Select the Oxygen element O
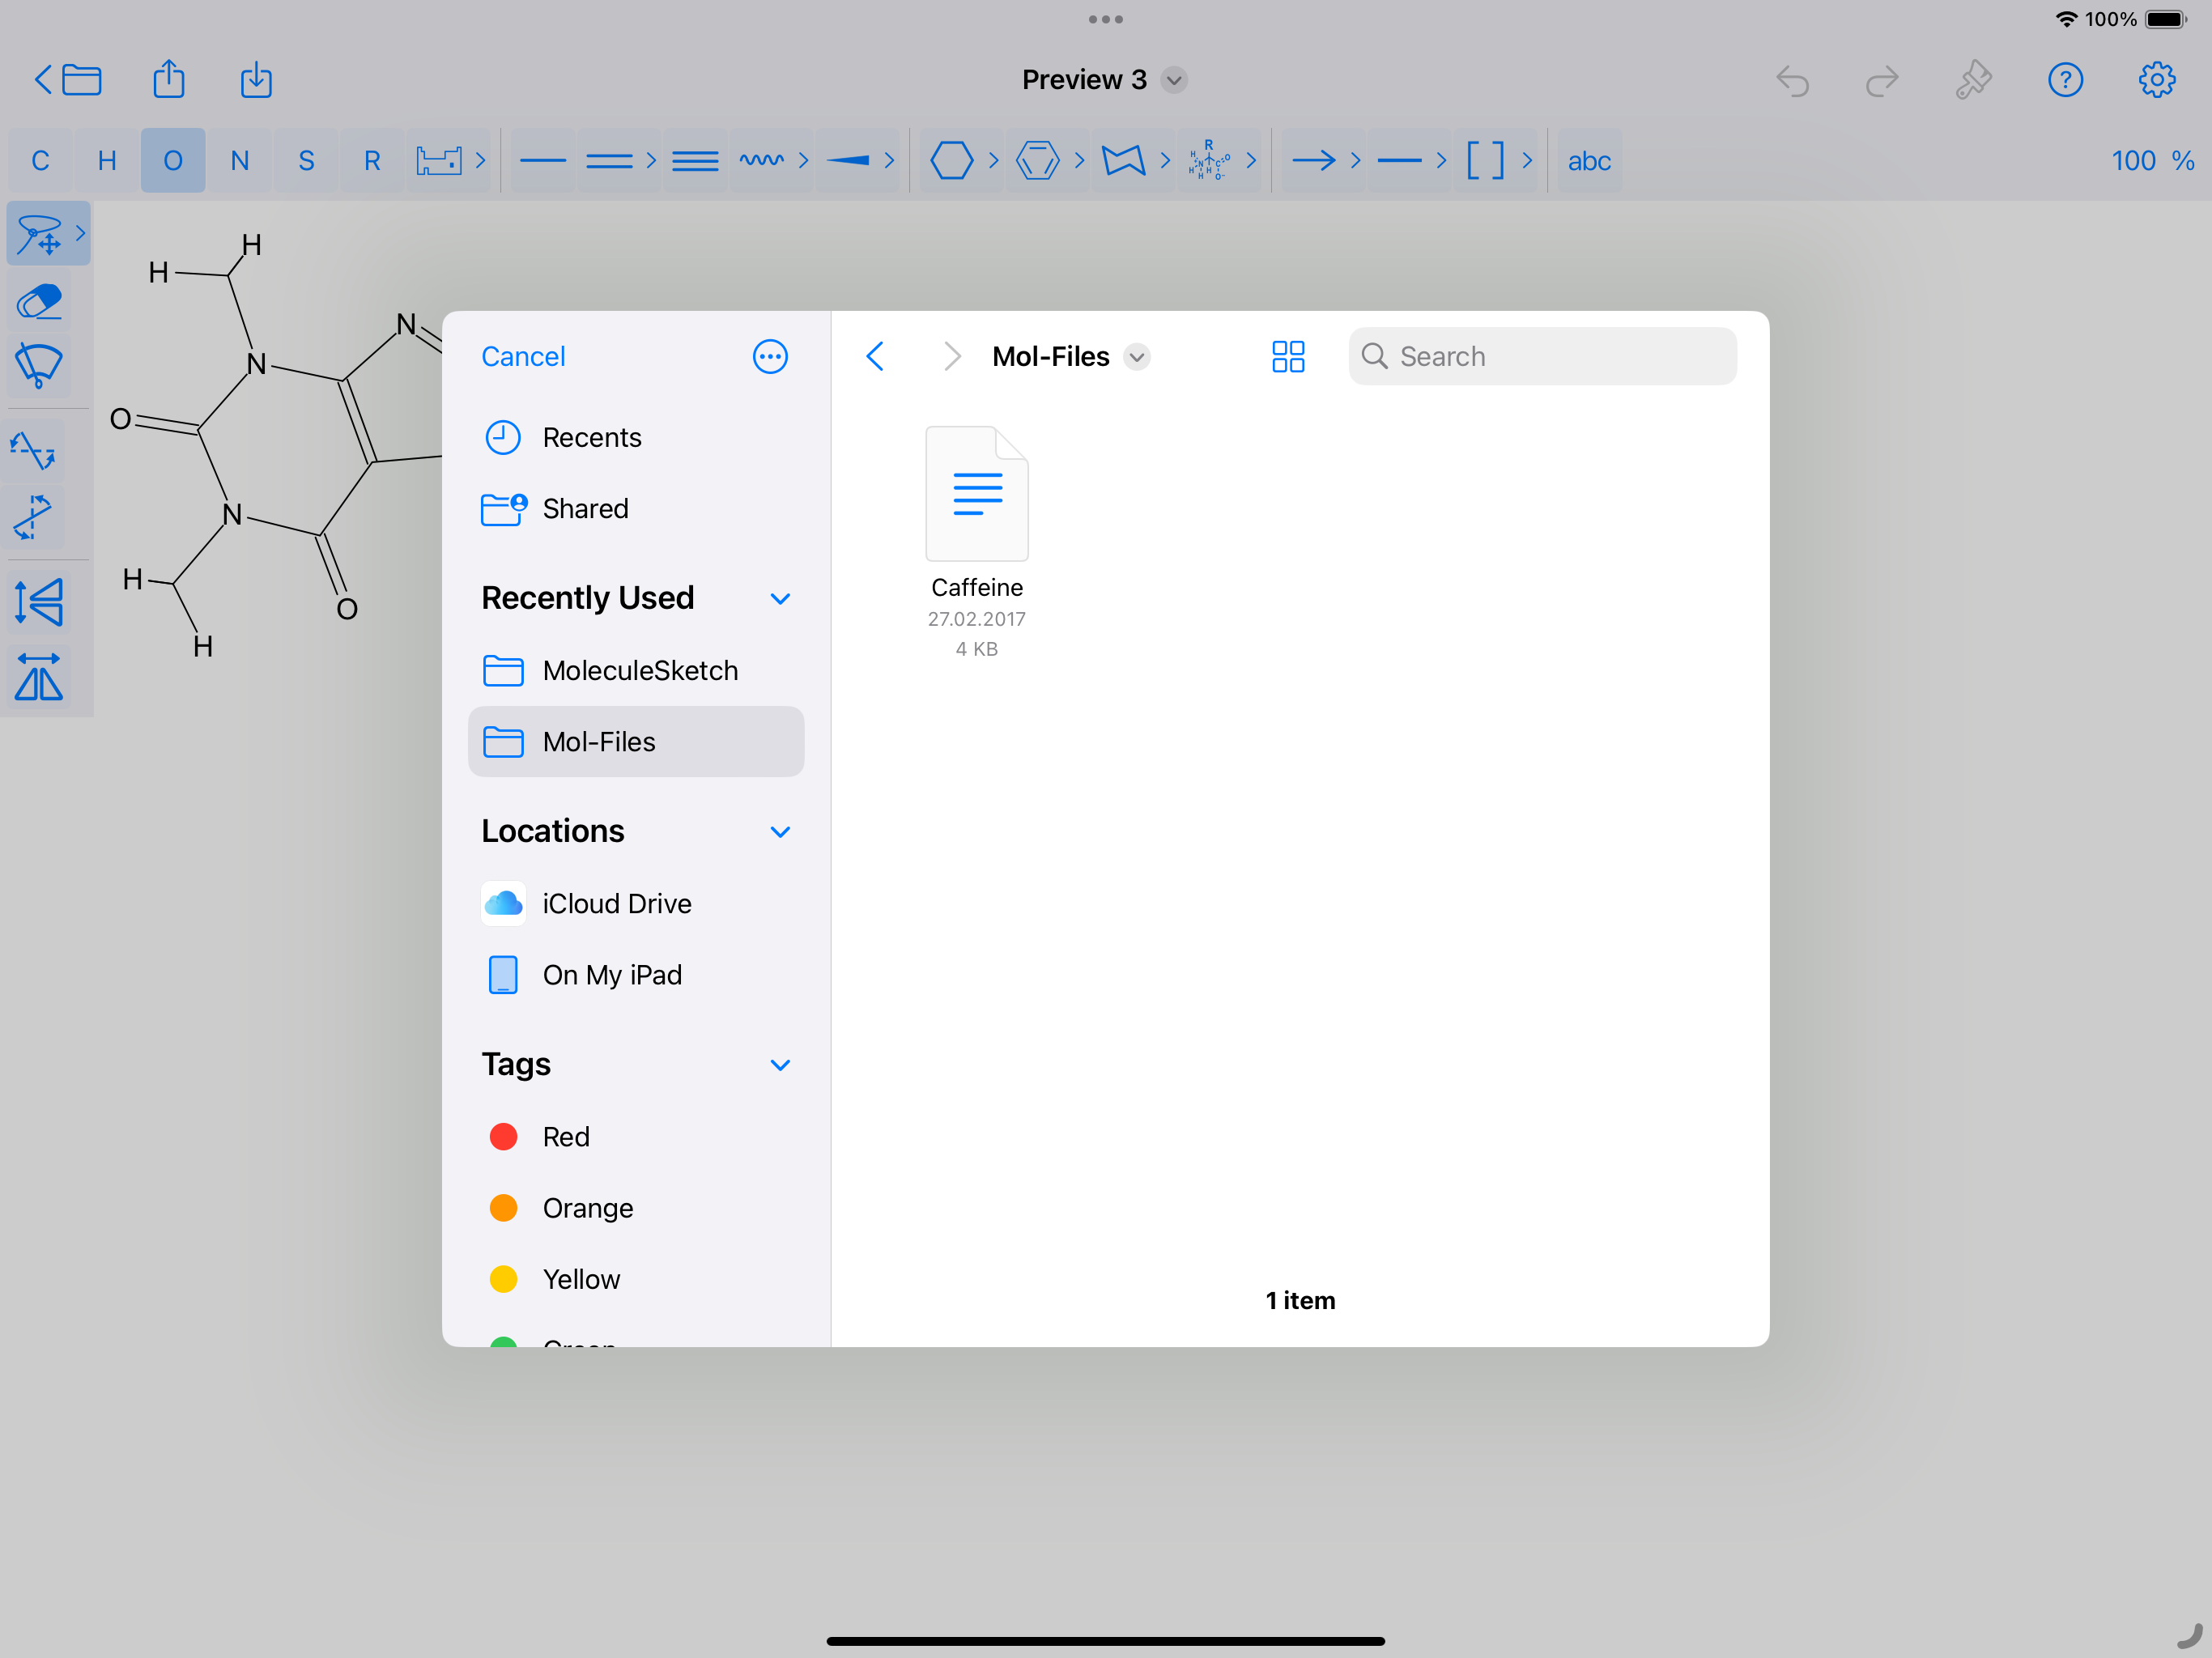The width and height of the screenshot is (2212, 1658). click(173, 160)
